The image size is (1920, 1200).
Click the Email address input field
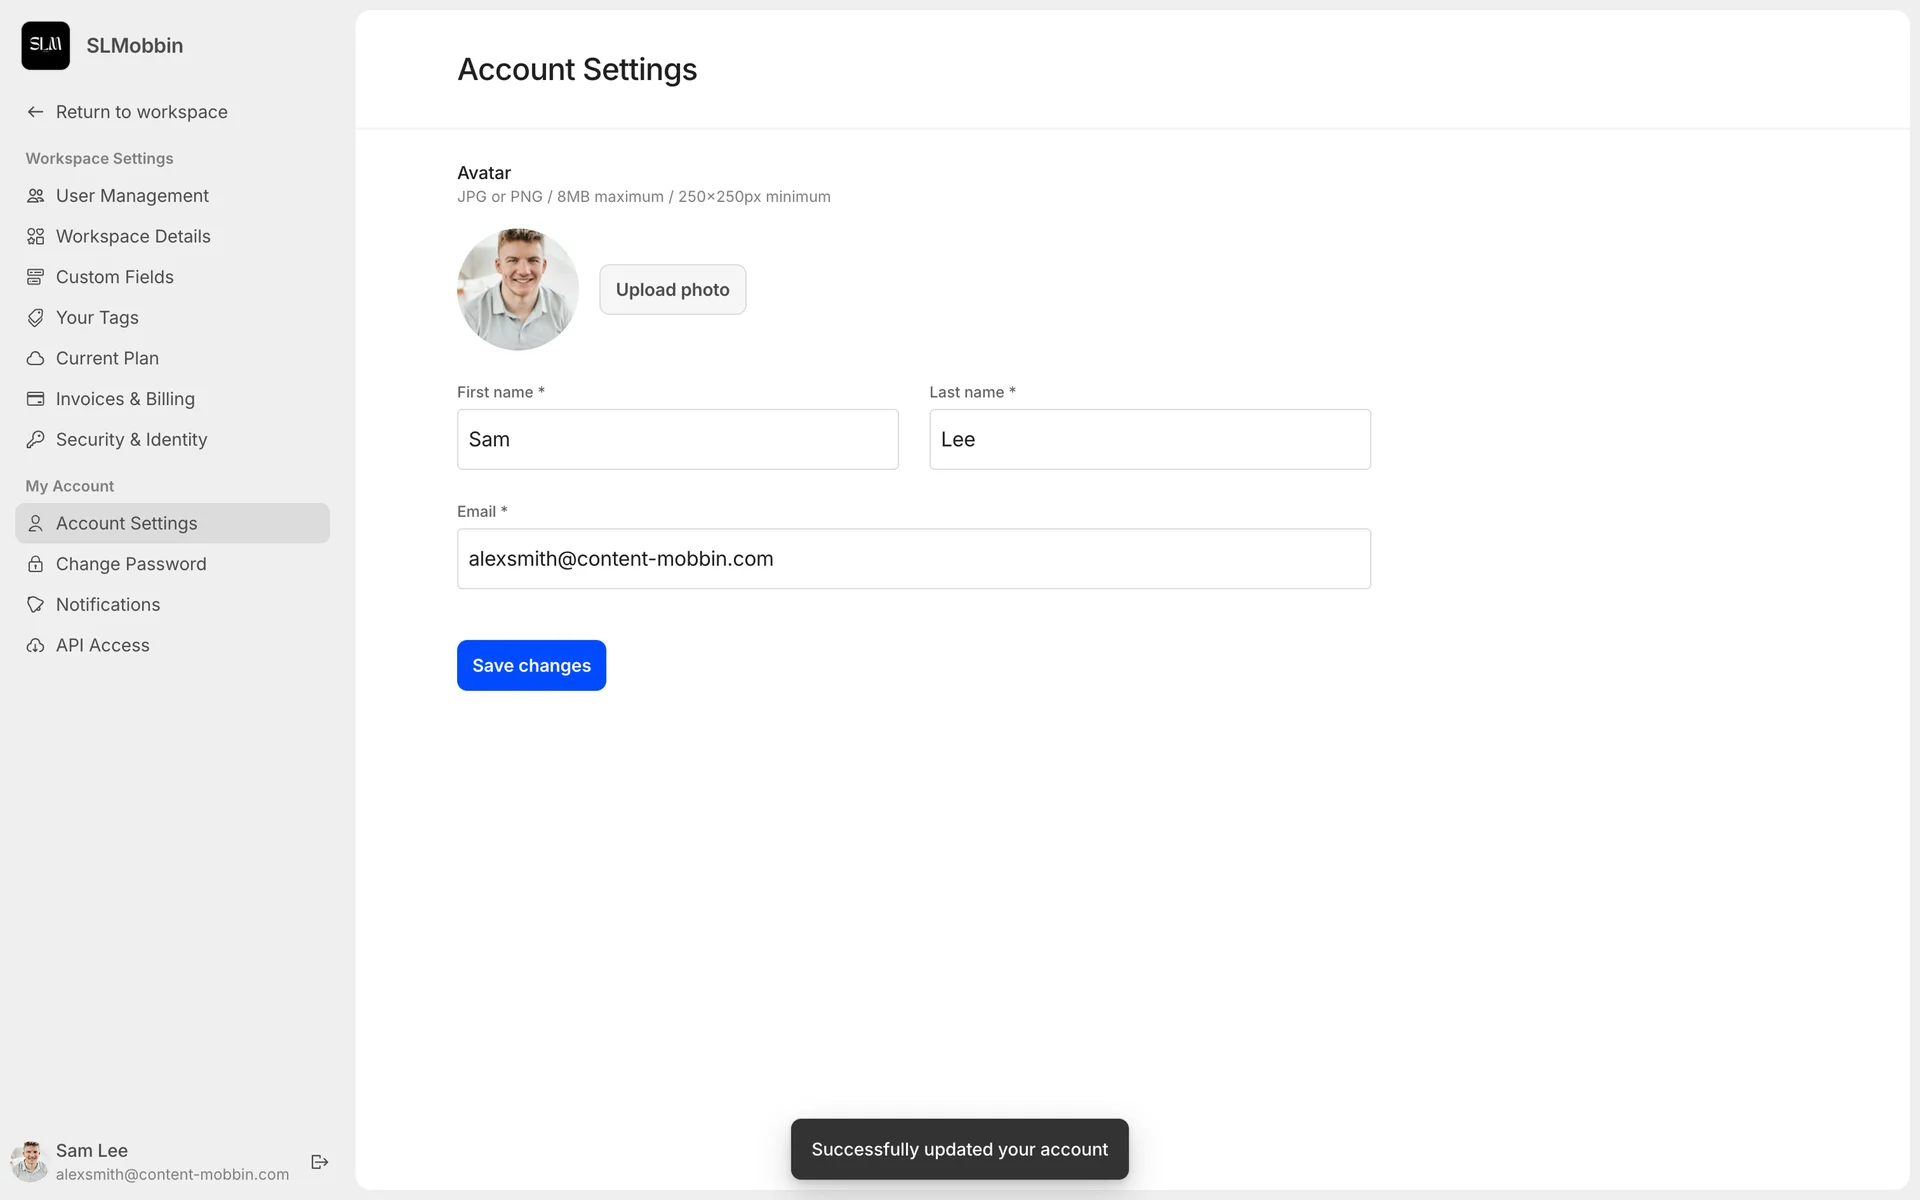pyautogui.click(x=913, y=559)
